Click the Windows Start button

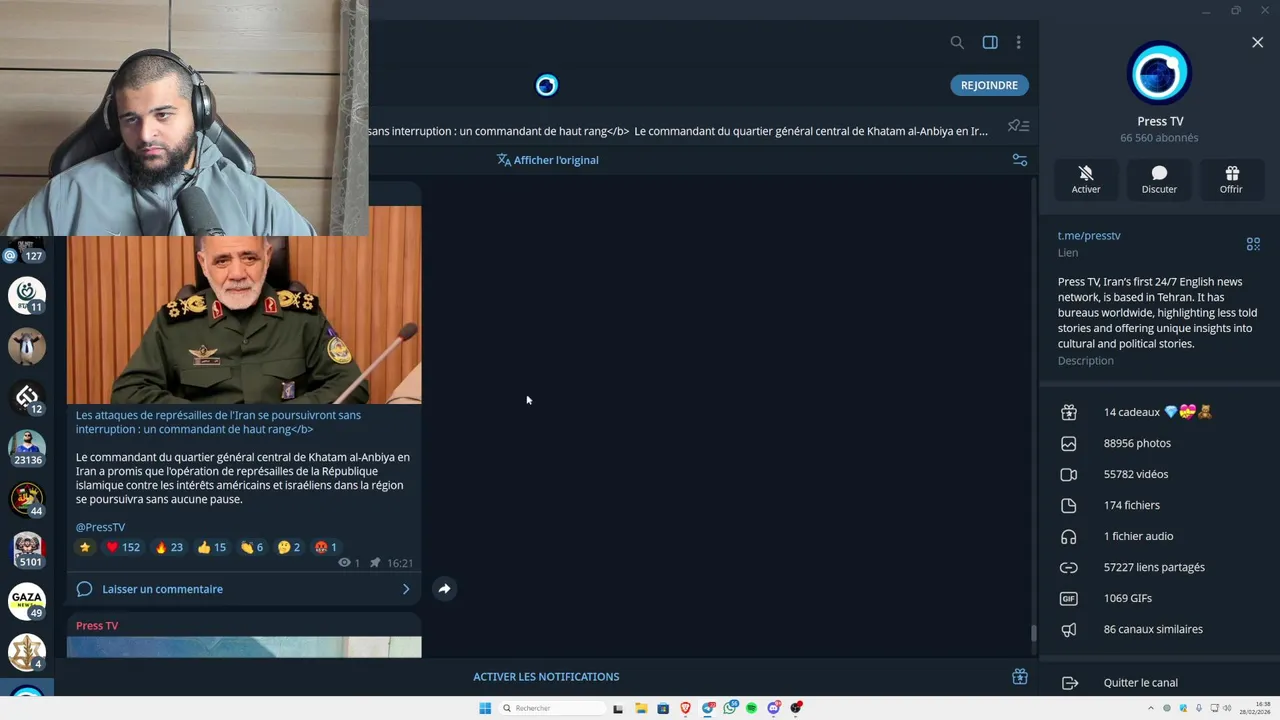[485, 708]
